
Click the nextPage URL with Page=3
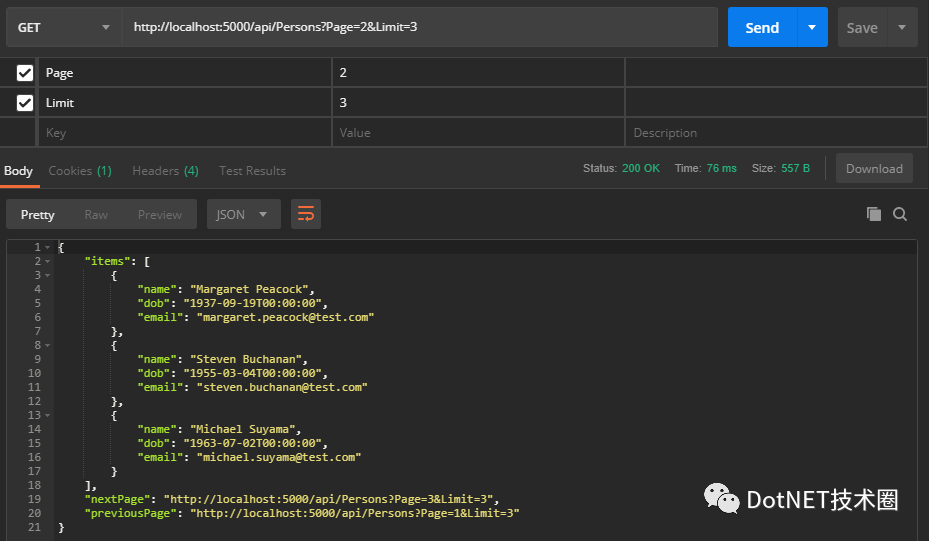coord(328,499)
